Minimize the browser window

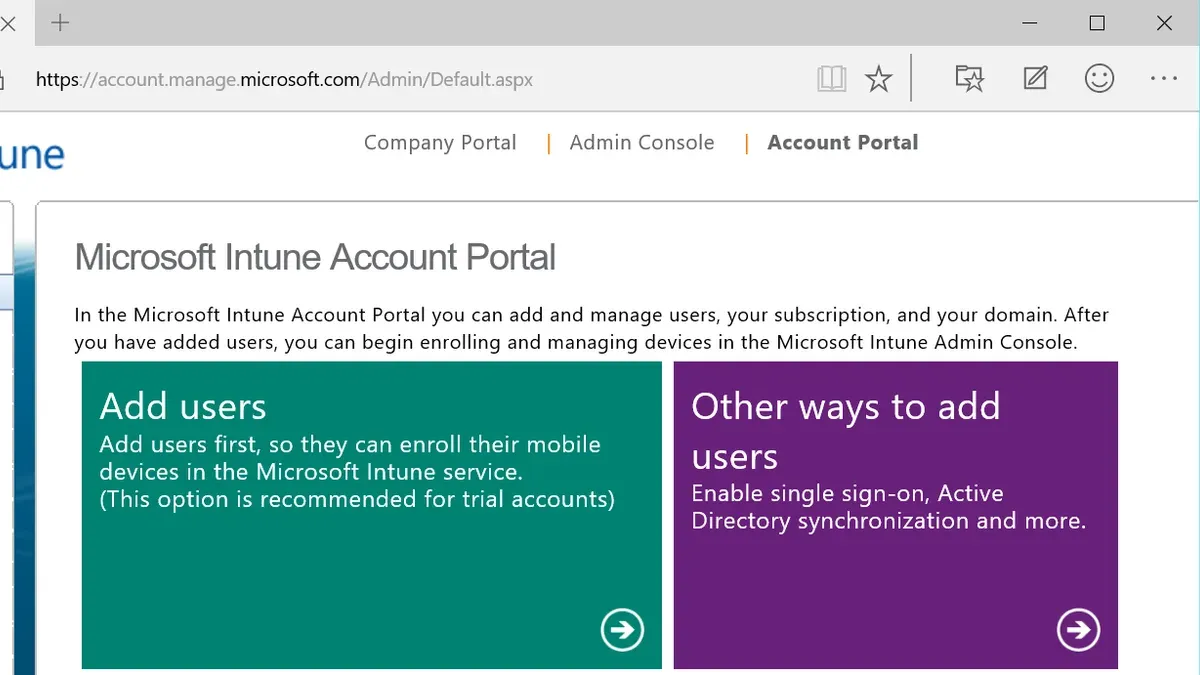click(1029, 23)
